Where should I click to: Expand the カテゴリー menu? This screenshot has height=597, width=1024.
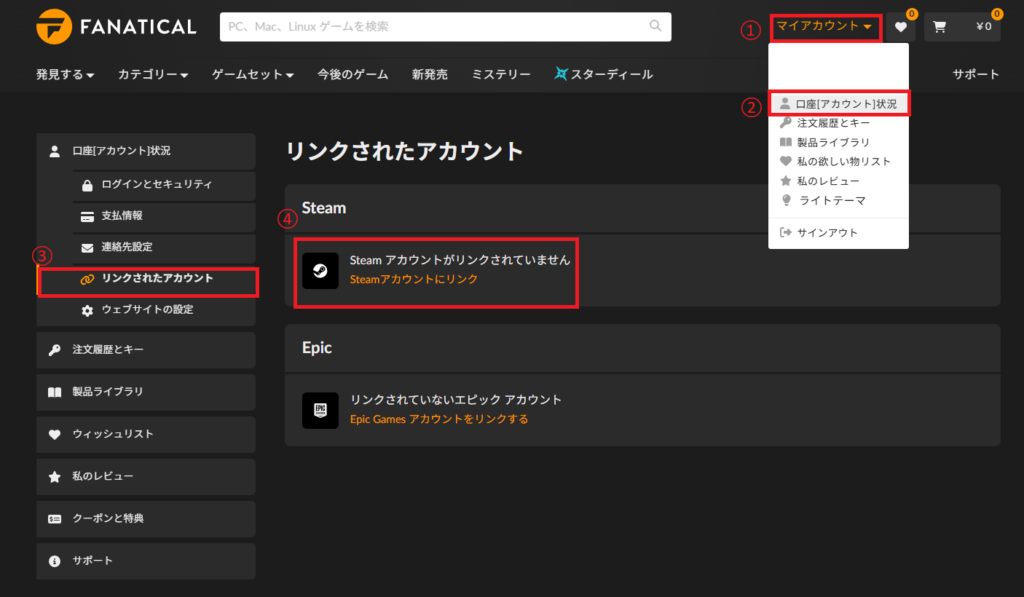click(x=153, y=74)
